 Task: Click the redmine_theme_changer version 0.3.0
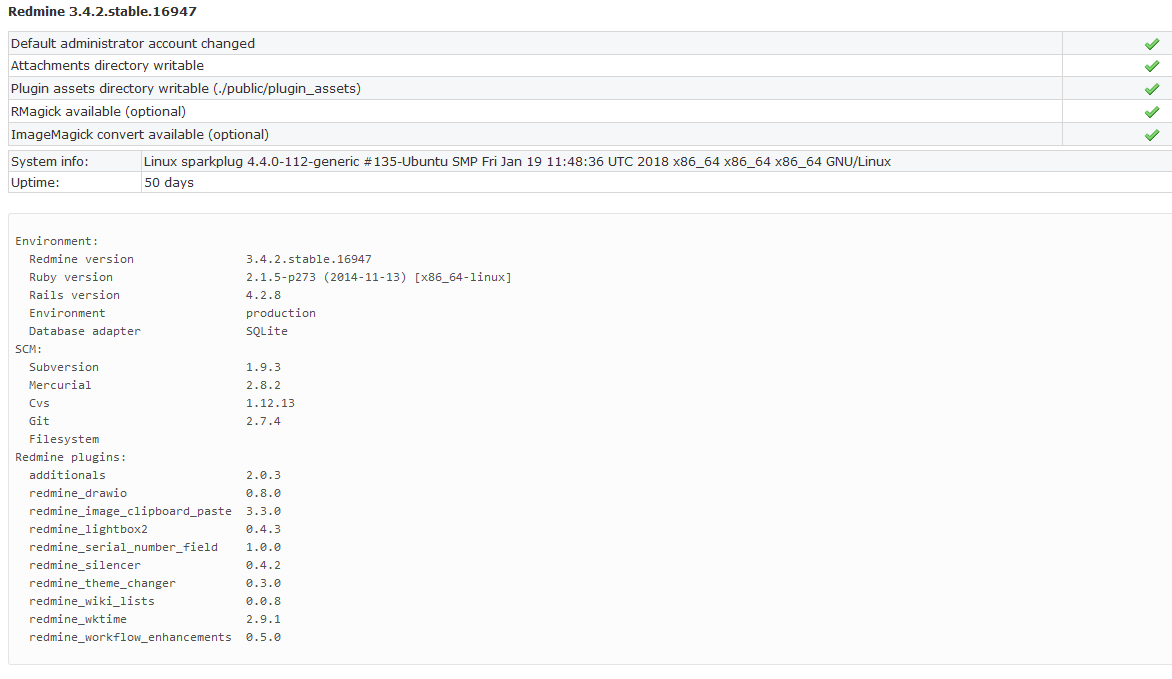[263, 583]
